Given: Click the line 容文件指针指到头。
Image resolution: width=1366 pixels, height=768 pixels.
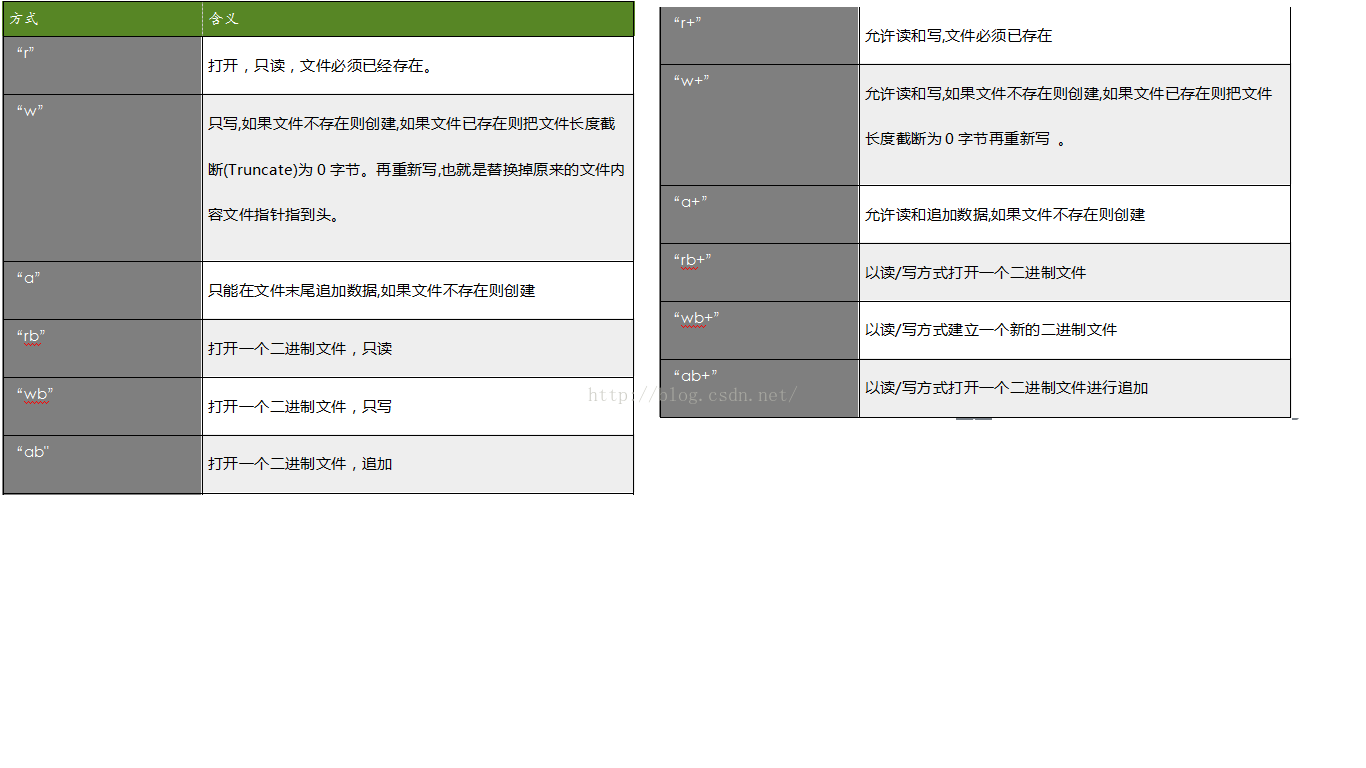Looking at the screenshot, I should [x=273, y=215].
